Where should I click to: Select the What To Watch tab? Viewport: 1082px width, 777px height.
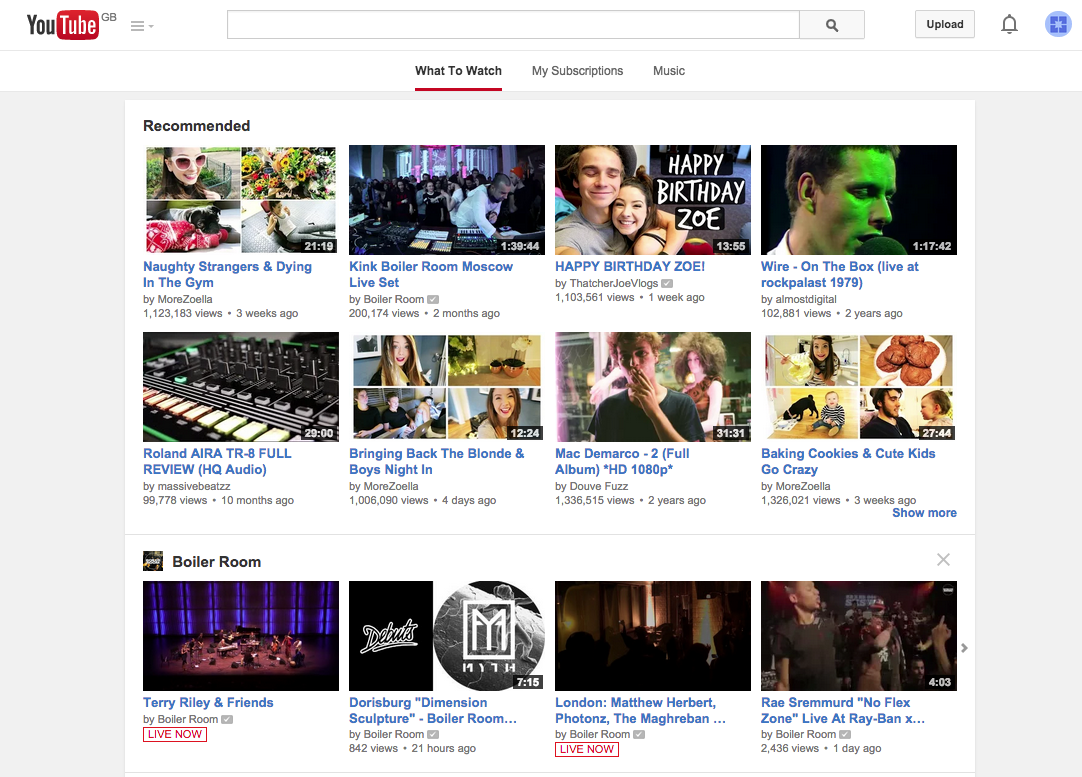coord(458,71)
